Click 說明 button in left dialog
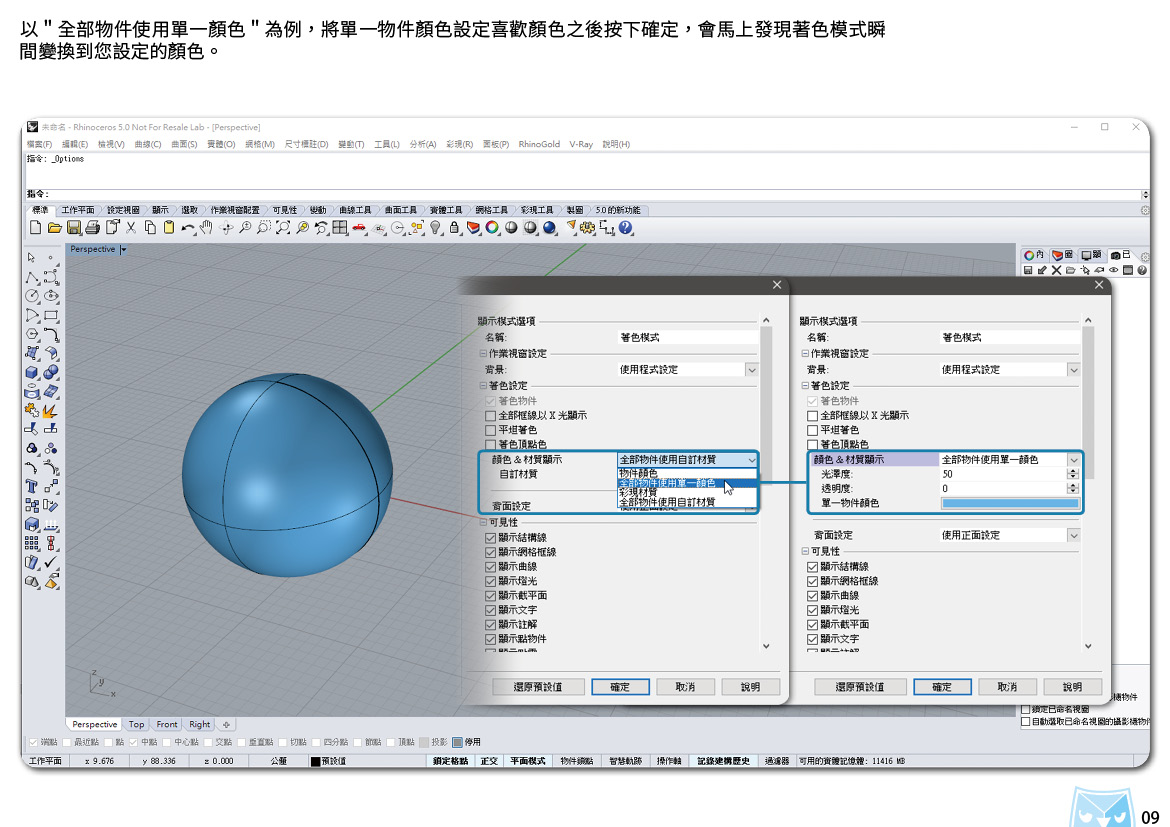1170x827 pixels. point(751,687)
